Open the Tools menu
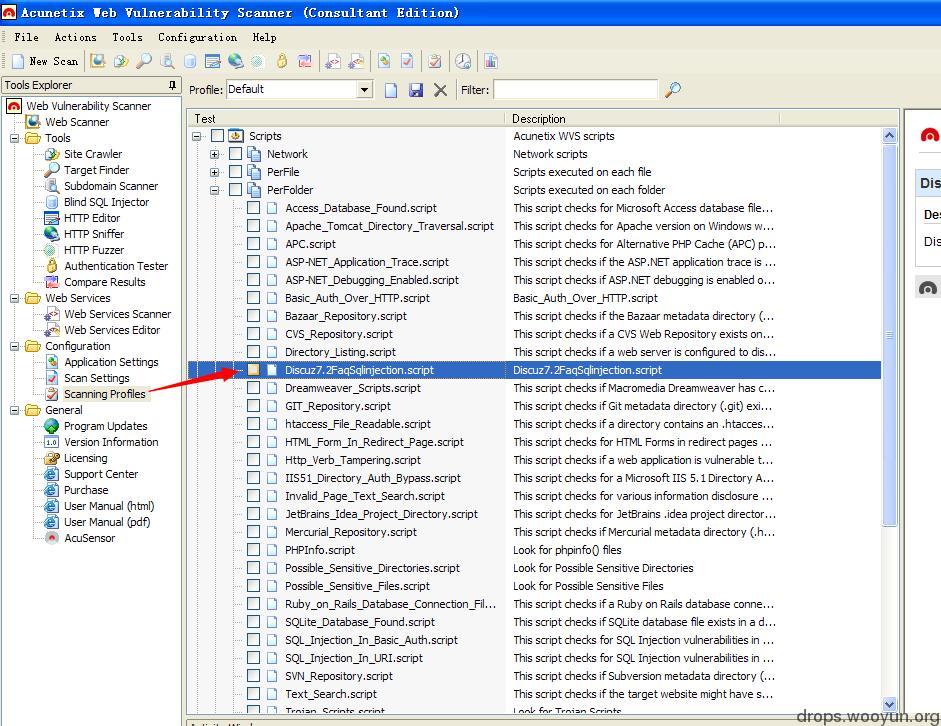The image size is (941, 726). pyautogui.click(x=127, y=37)
